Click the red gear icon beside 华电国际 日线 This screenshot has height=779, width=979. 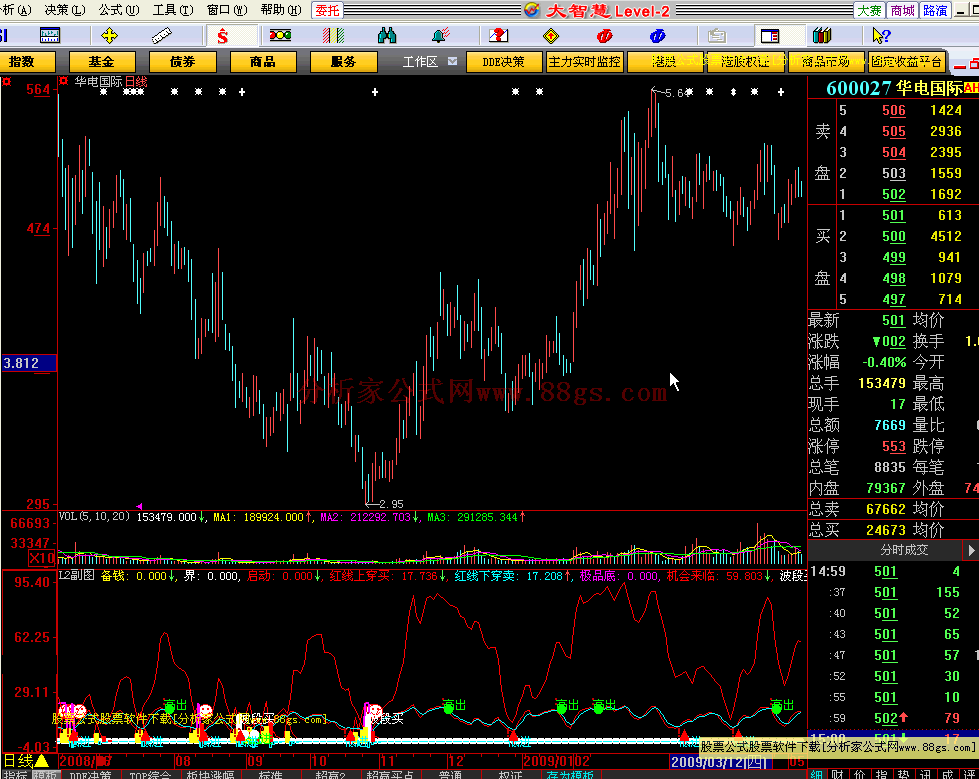pos(63,81)
